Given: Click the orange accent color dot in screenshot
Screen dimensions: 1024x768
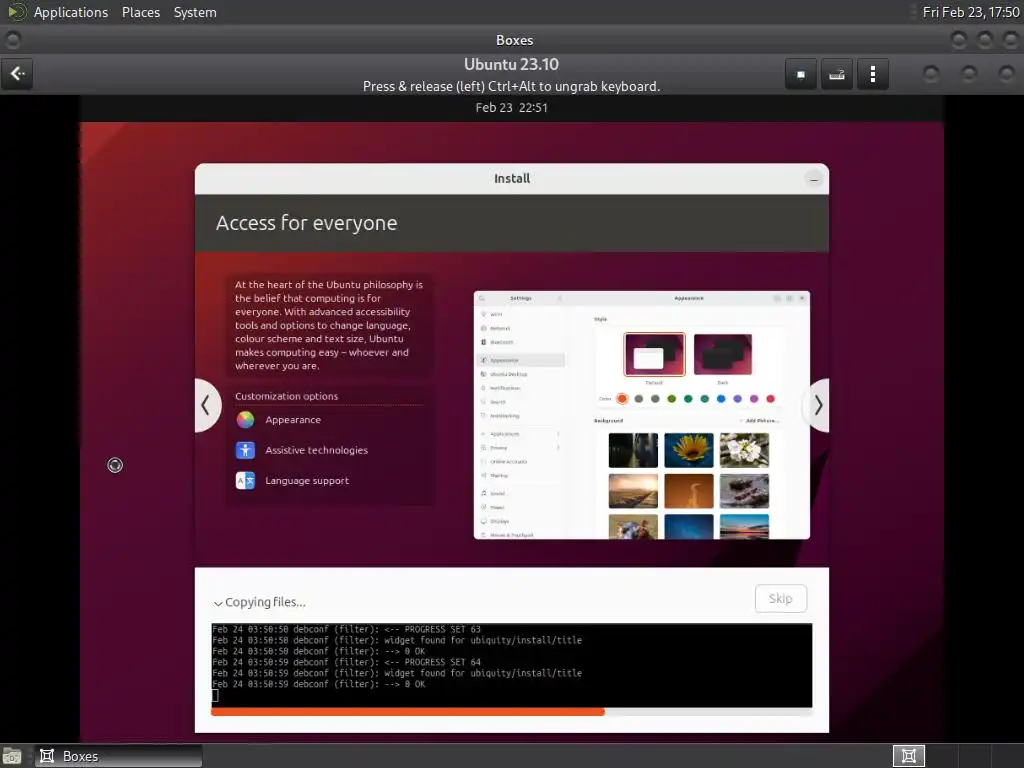Looking at the screenshot, I should [x=622, y=398].
